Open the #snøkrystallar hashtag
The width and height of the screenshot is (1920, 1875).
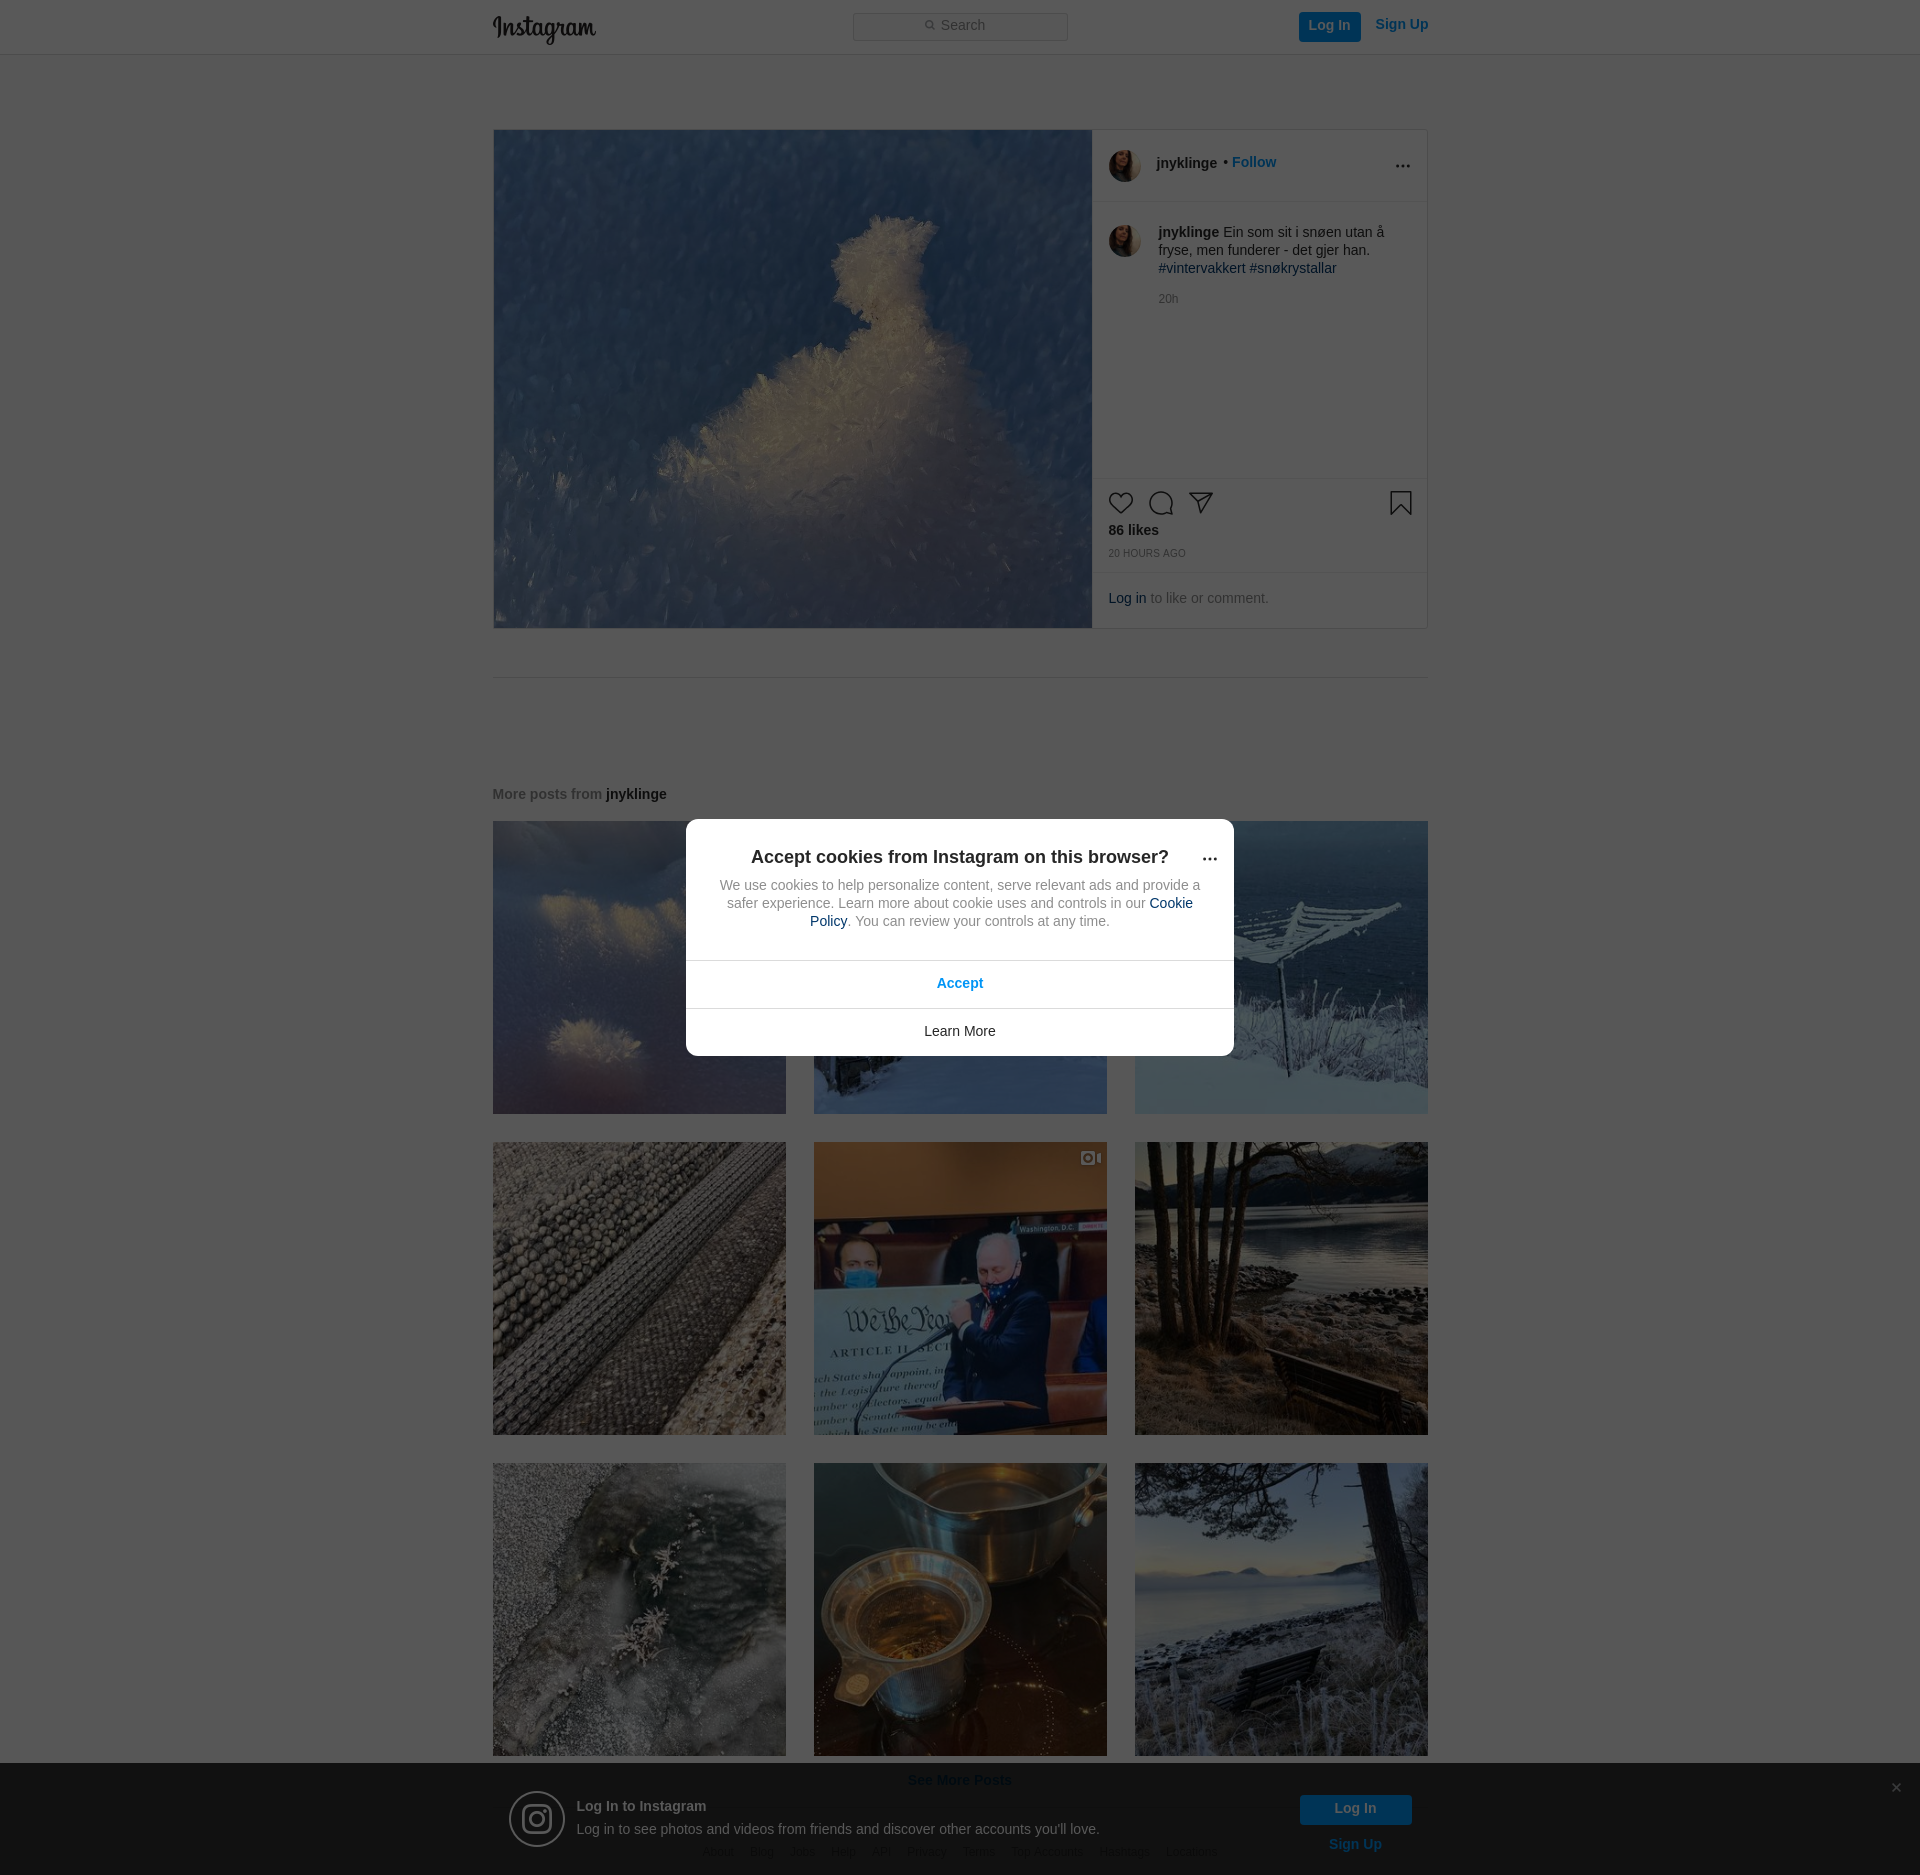click(x=1292, y=268)
